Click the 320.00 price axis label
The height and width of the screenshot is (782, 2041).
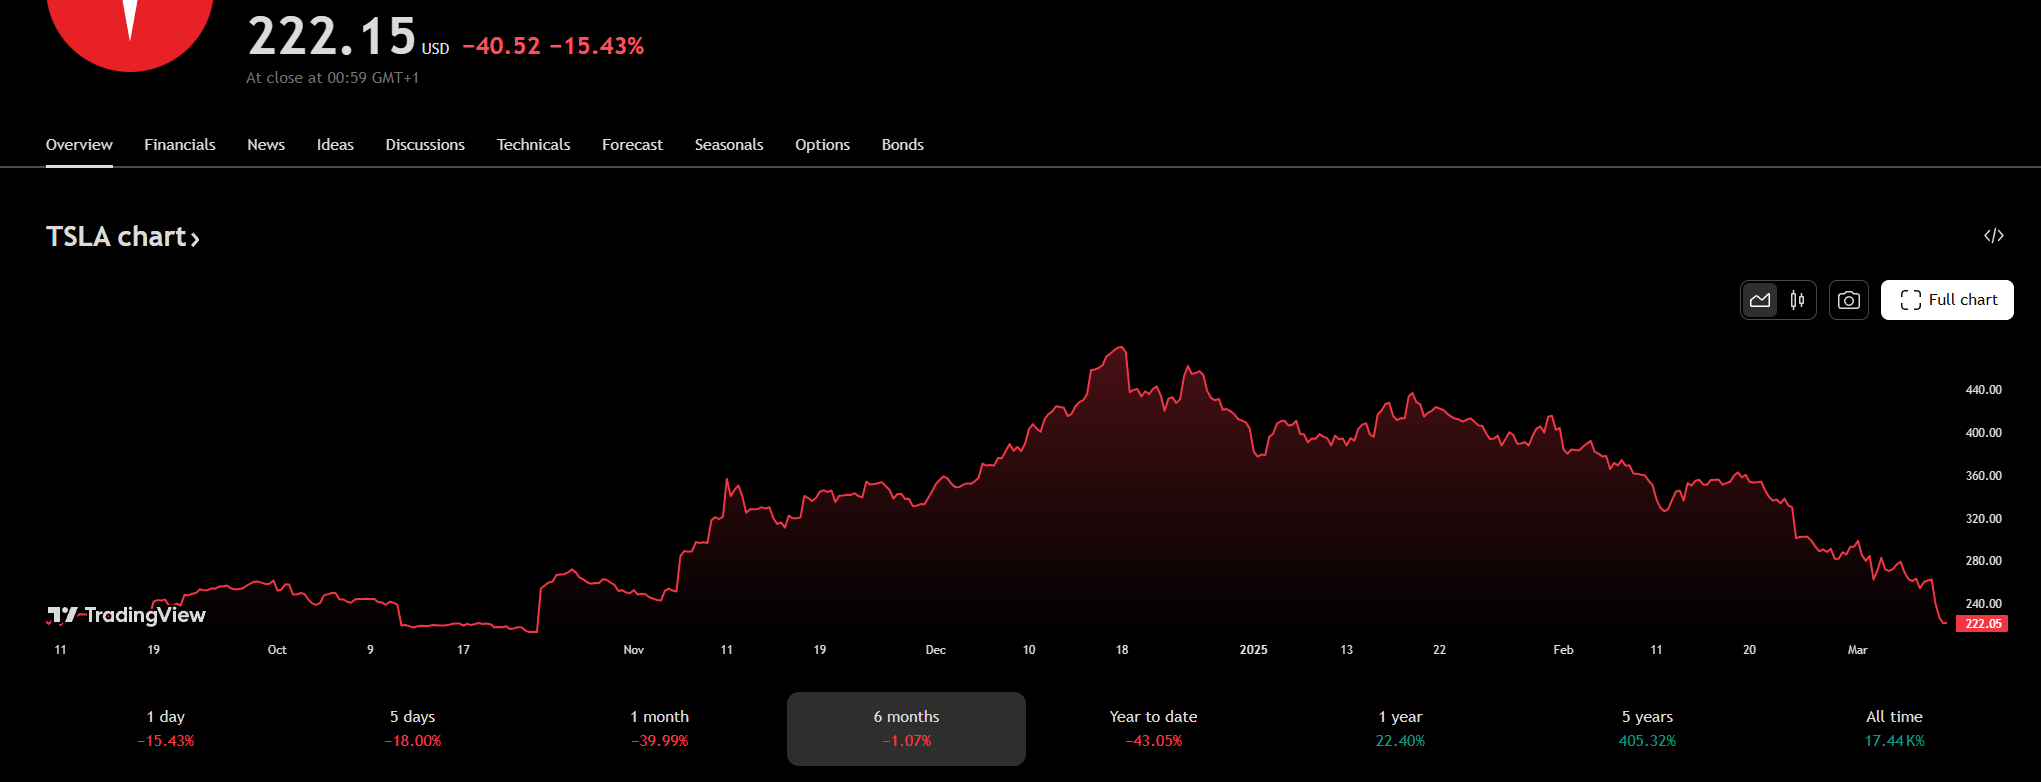click(x=1984, y=519)
